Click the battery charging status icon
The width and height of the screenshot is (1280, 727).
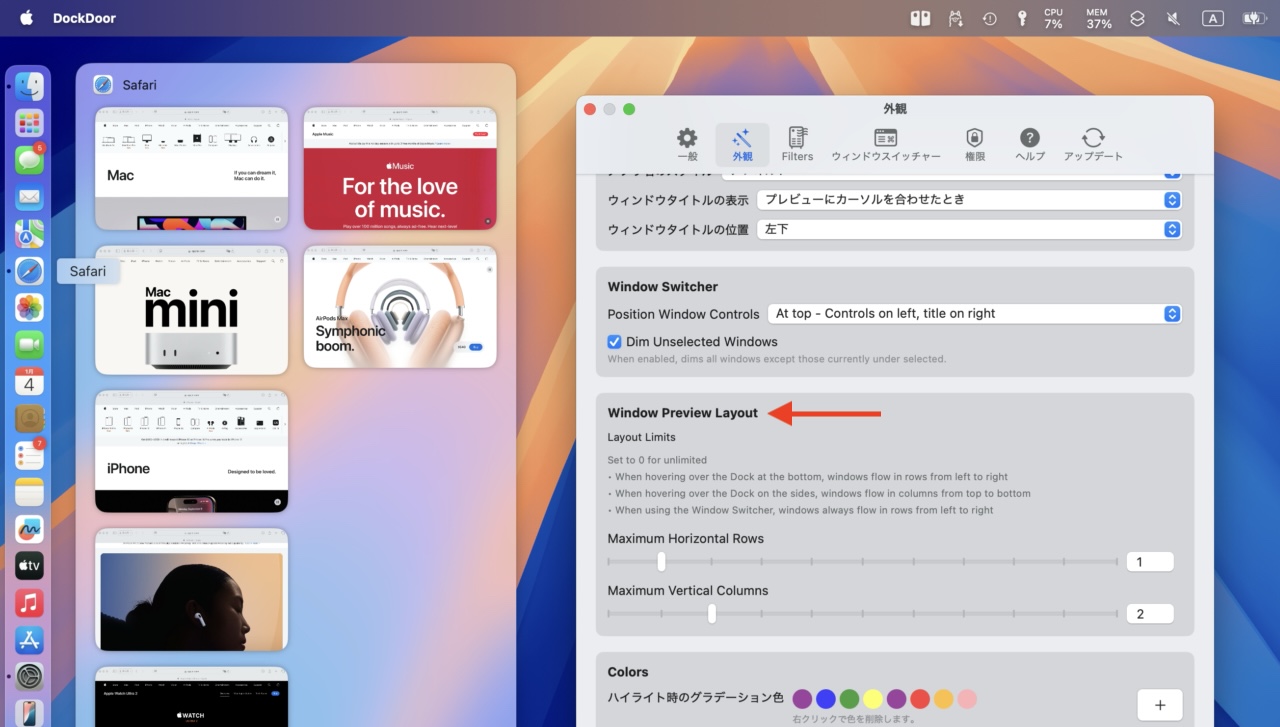1254,18
